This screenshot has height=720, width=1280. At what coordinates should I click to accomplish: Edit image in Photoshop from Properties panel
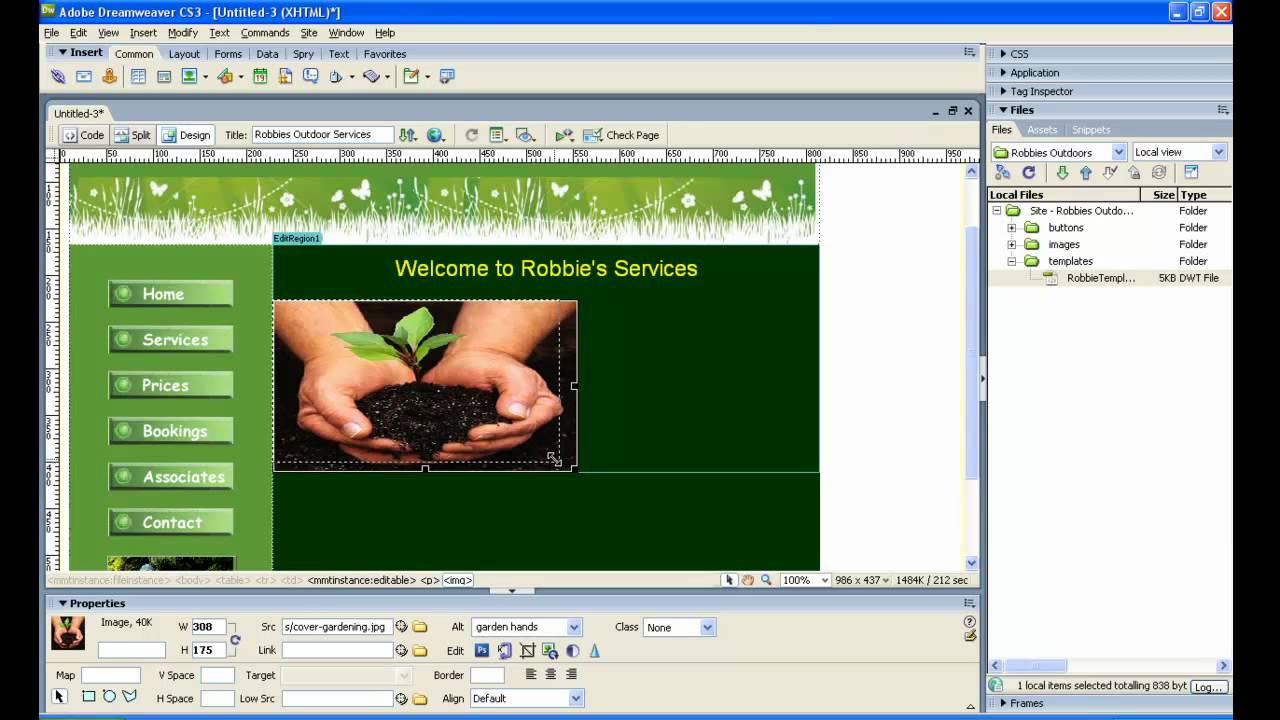pos(482,649)
